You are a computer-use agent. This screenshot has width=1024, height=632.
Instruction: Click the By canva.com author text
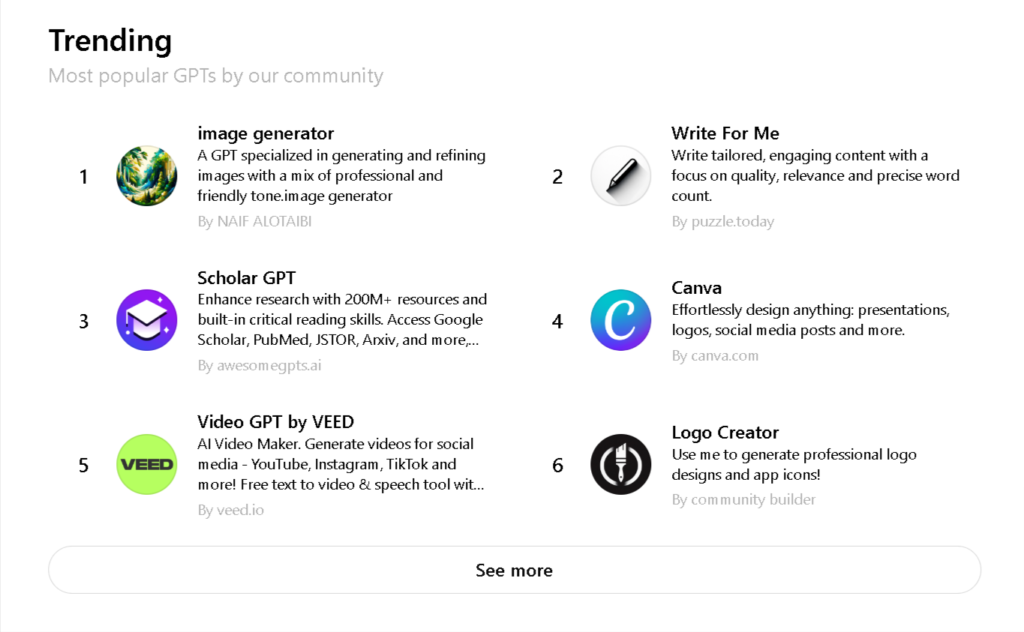[715, 356]
